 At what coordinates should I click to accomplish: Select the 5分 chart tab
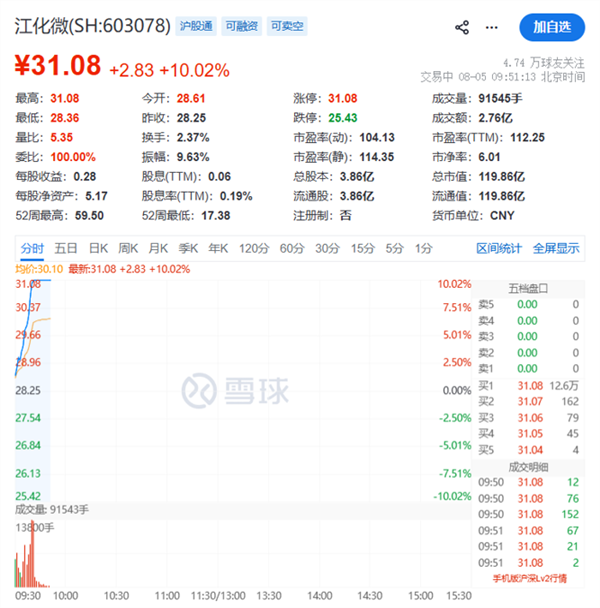[394, 248]
